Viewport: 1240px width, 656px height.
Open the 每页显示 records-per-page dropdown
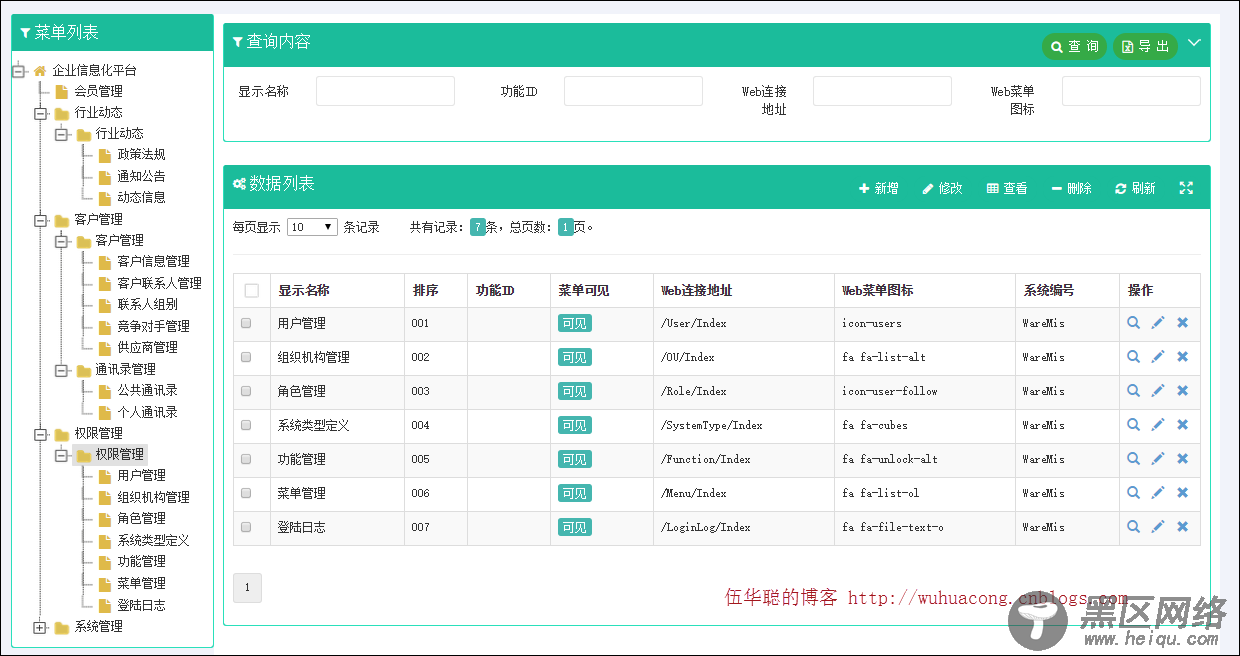312,227
